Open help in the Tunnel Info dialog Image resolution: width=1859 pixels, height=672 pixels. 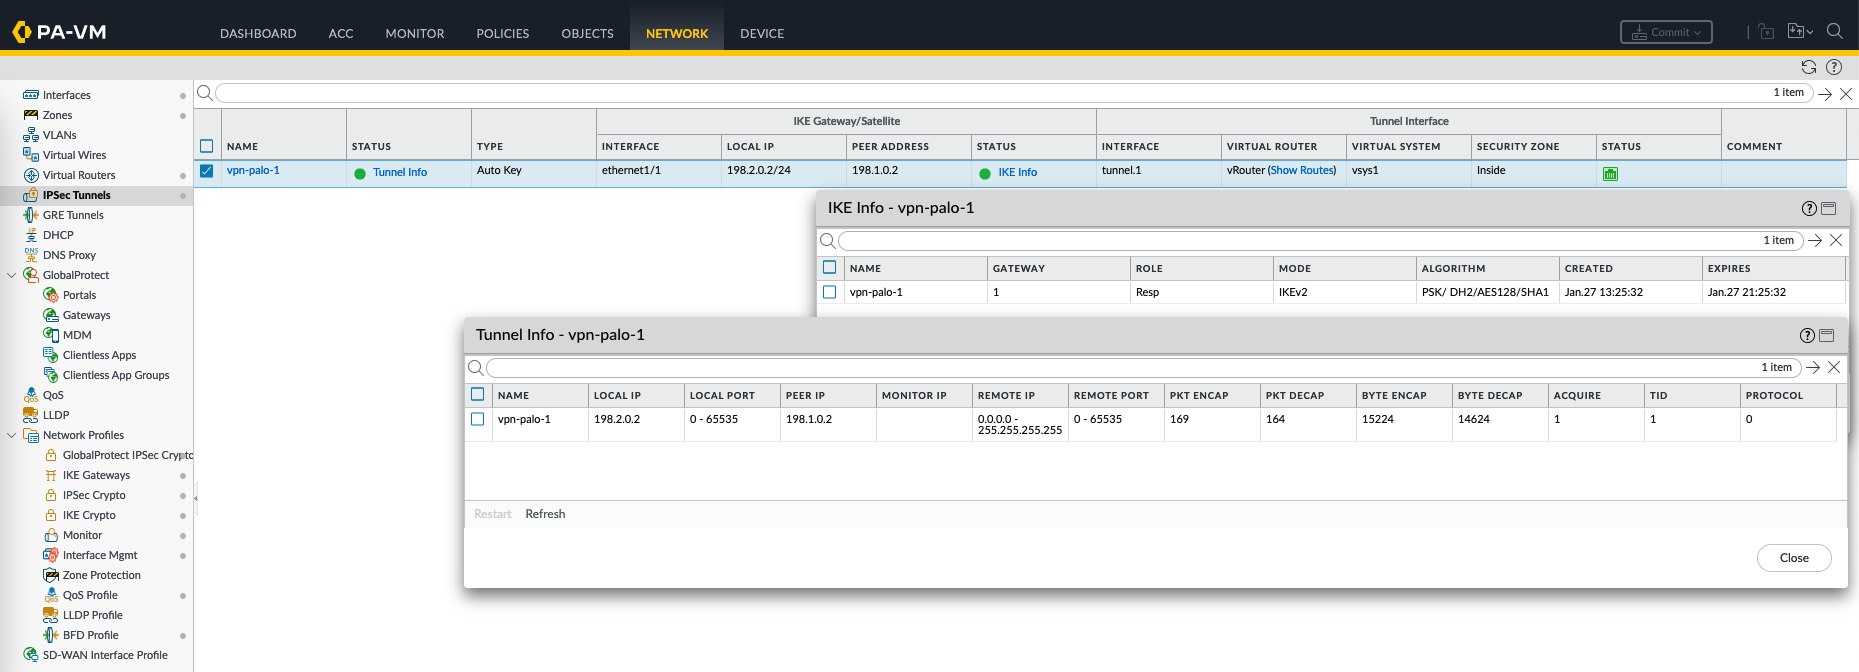[1806, 336]
